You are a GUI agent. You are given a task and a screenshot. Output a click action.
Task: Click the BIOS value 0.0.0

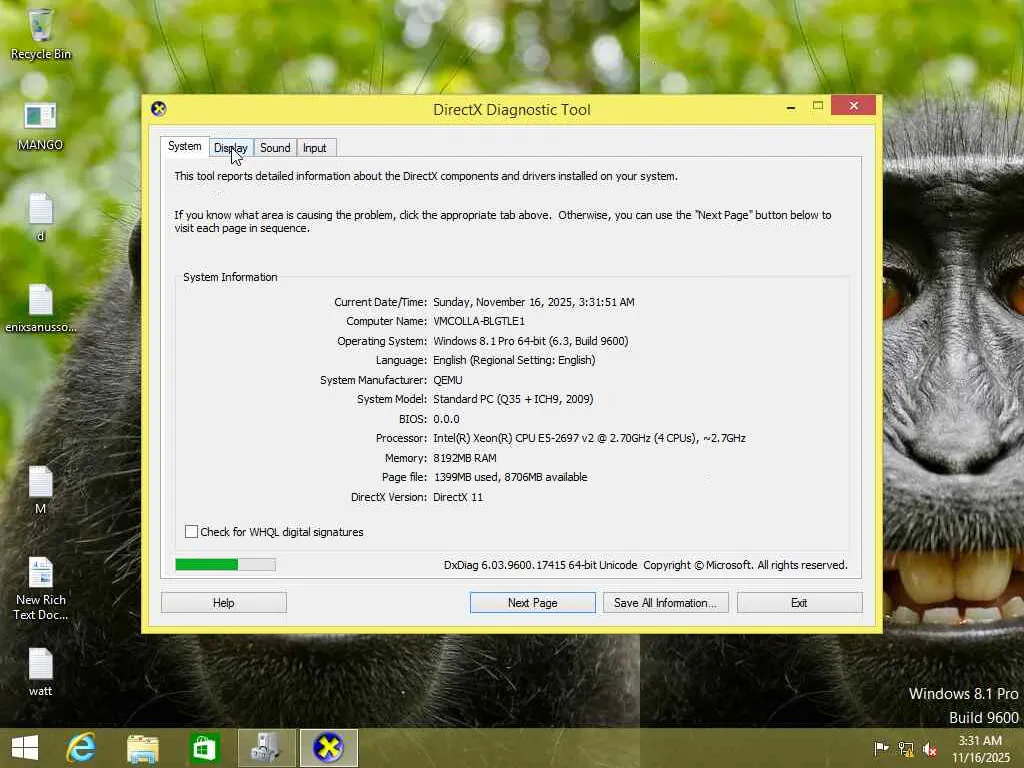pyautogui.click(x=446, y=419)
